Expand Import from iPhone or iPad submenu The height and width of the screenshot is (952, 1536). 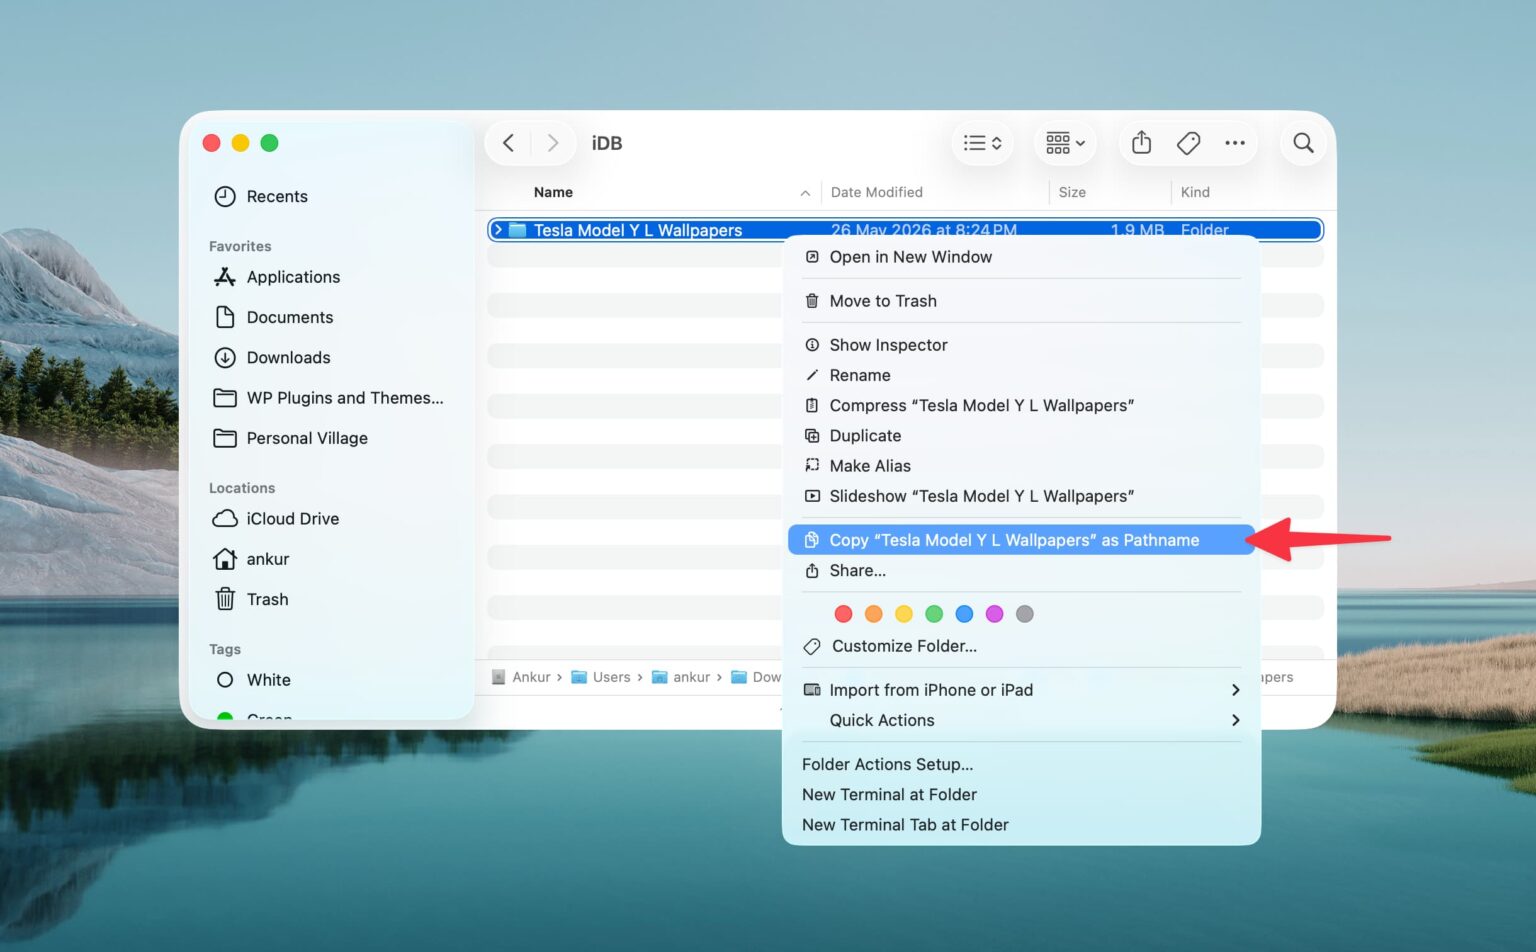click(x=1020, y=690)
